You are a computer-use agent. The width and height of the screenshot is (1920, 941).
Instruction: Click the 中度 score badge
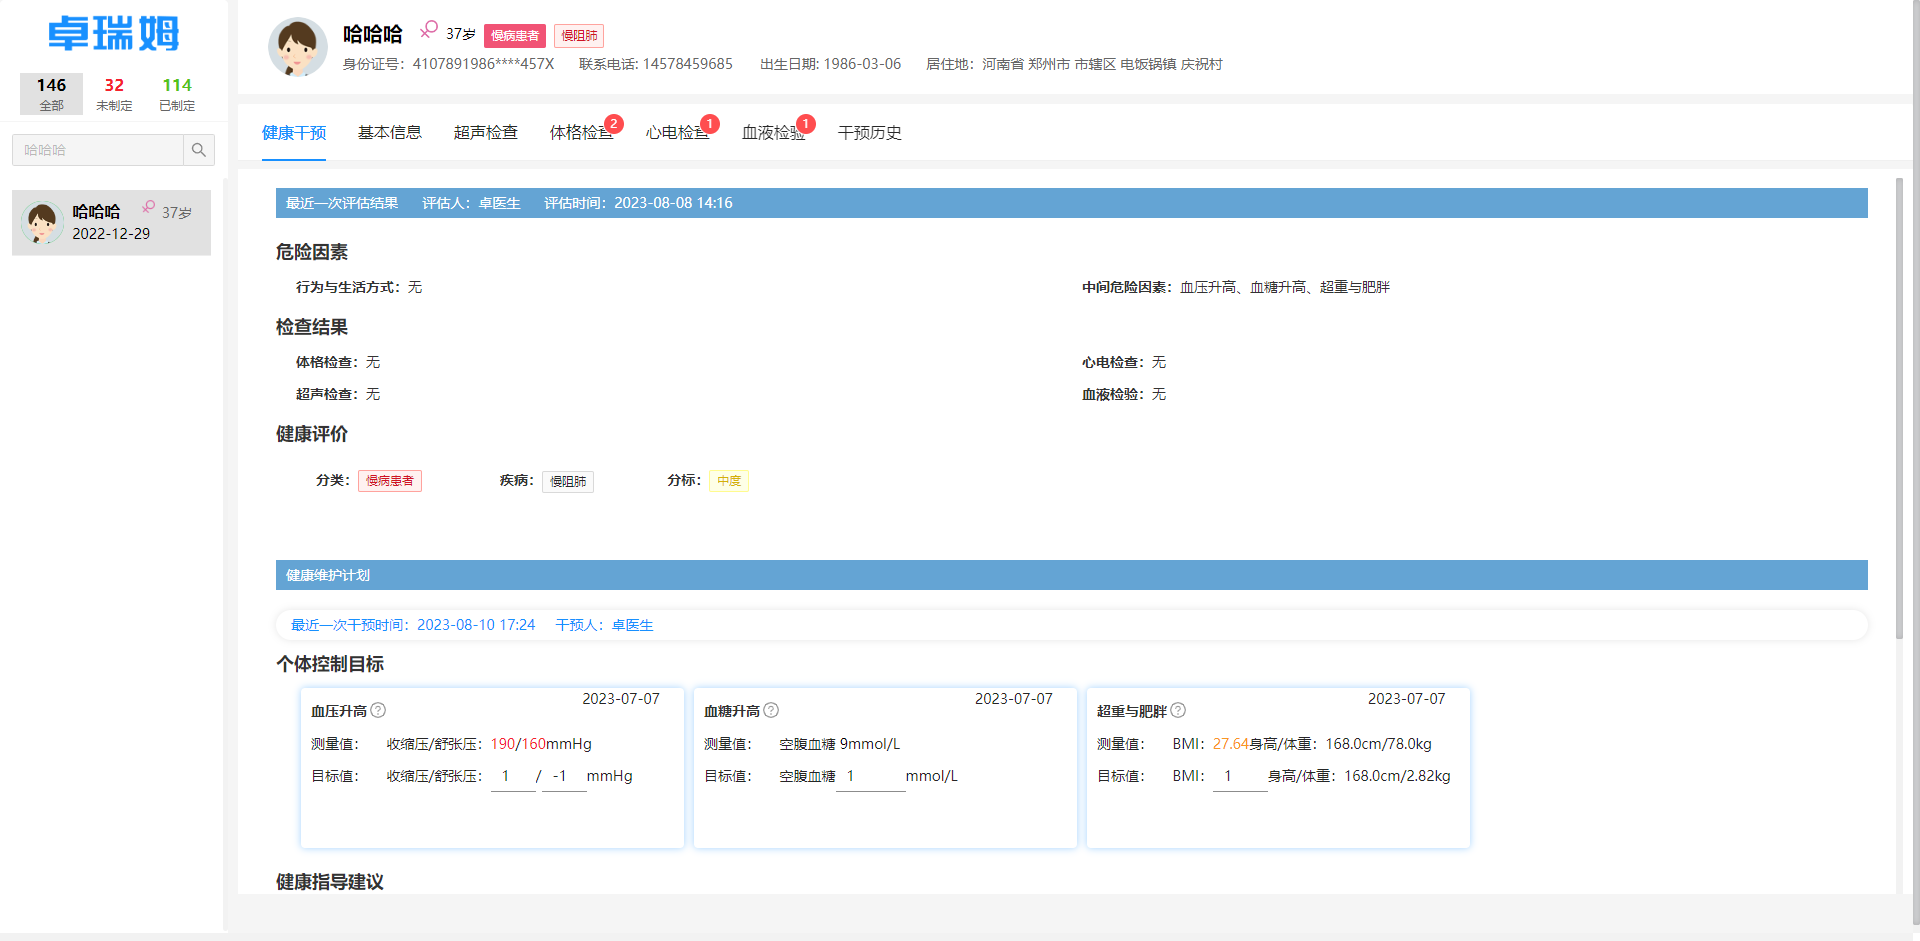coord(729,480)
